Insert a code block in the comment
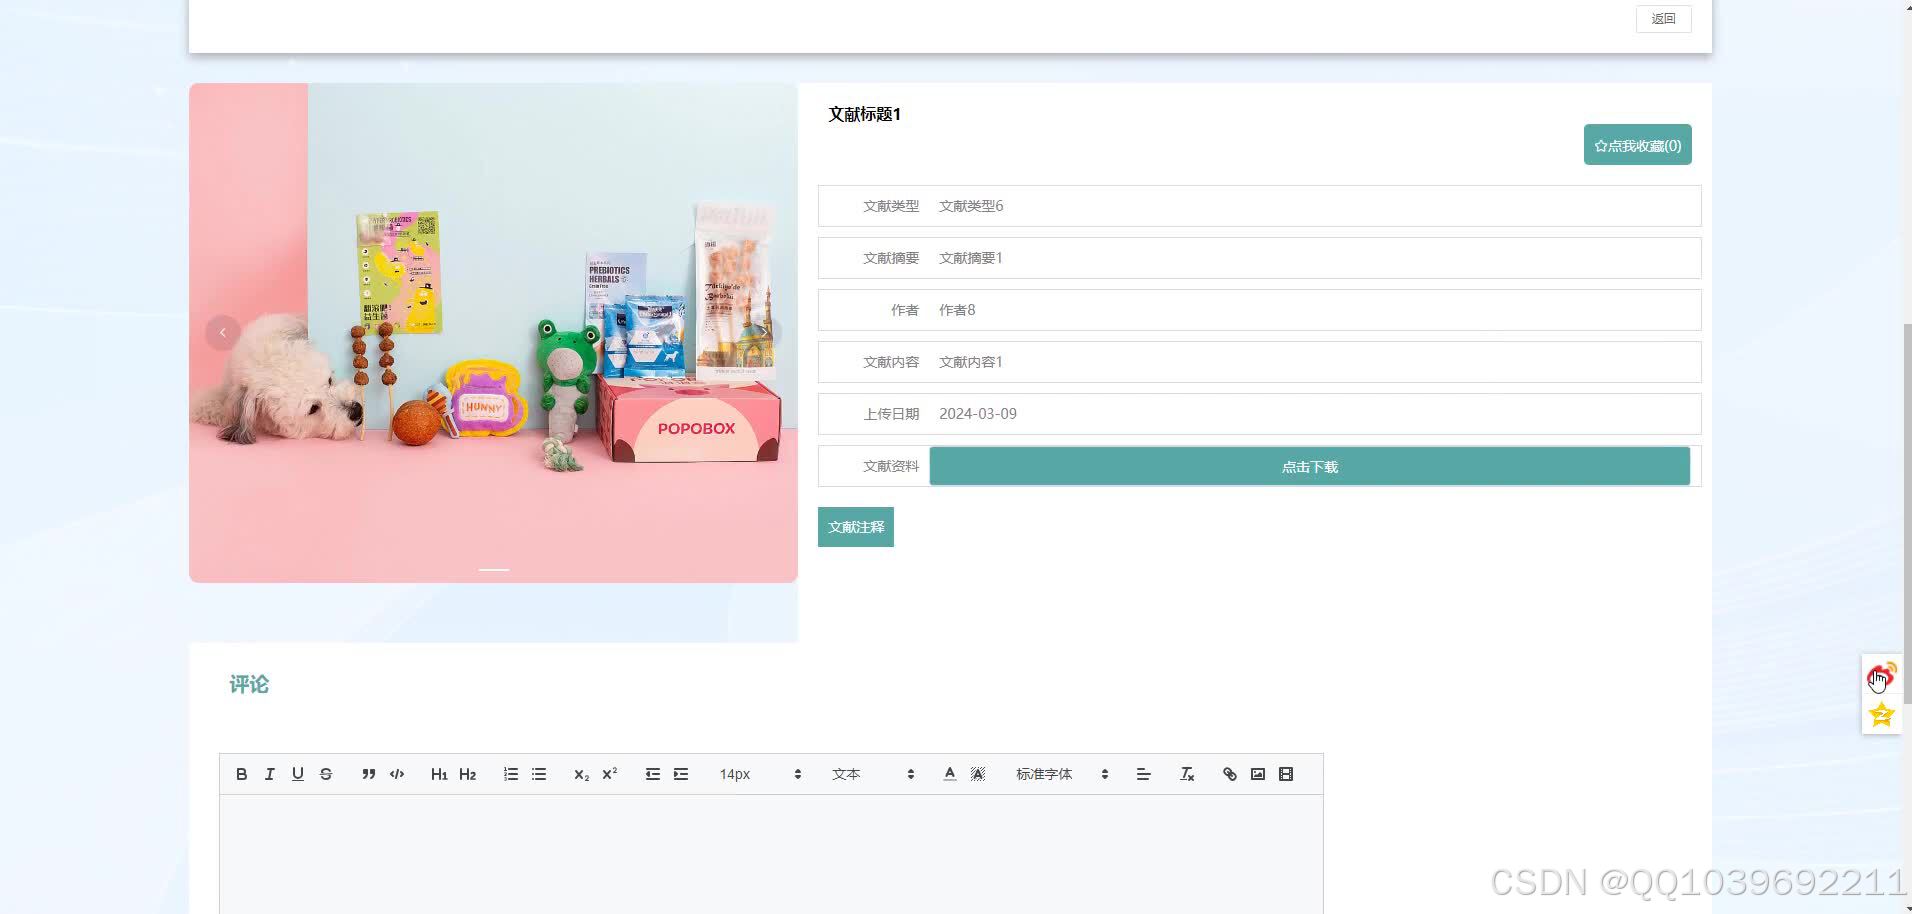1912x914 pixels. pyautogui.click(x=397, y=774)
